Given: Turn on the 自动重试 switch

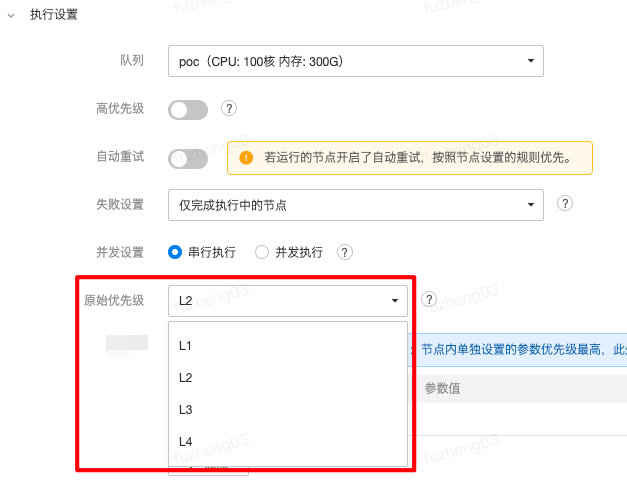Looking at the screenshot, I should [x=188, y=158].
